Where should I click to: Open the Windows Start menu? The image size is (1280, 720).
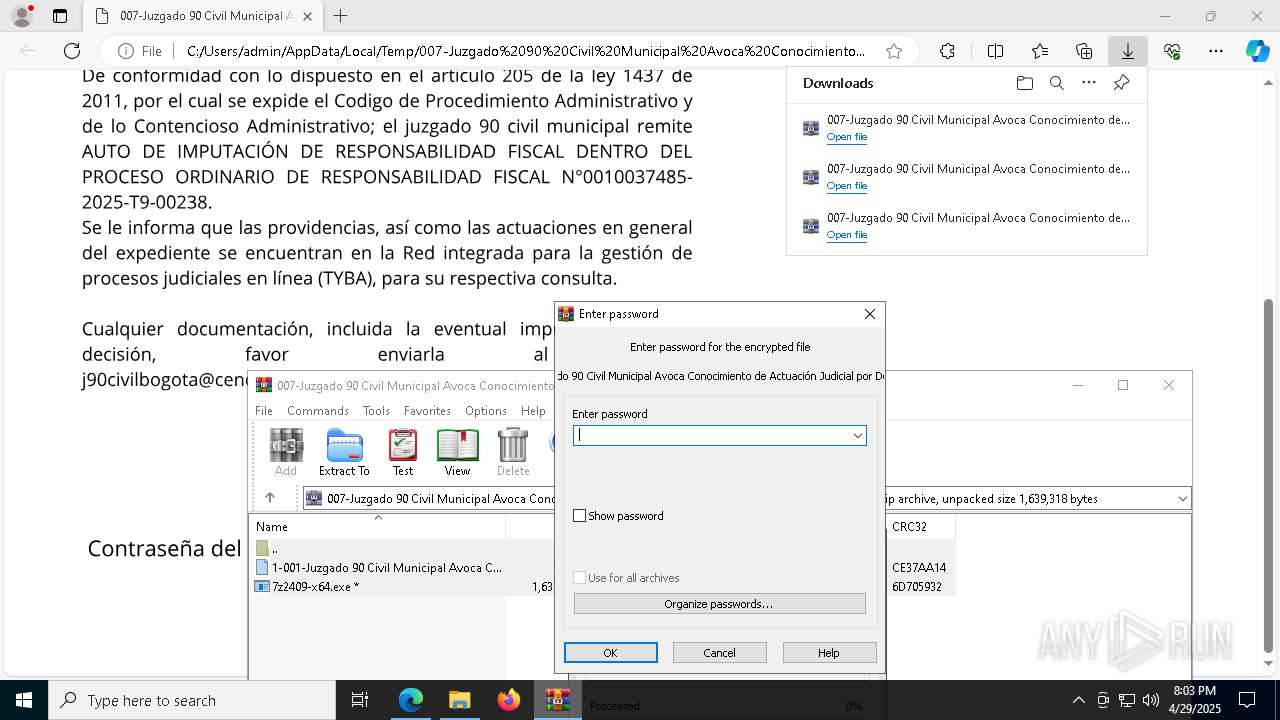click(x=23, y=700)
